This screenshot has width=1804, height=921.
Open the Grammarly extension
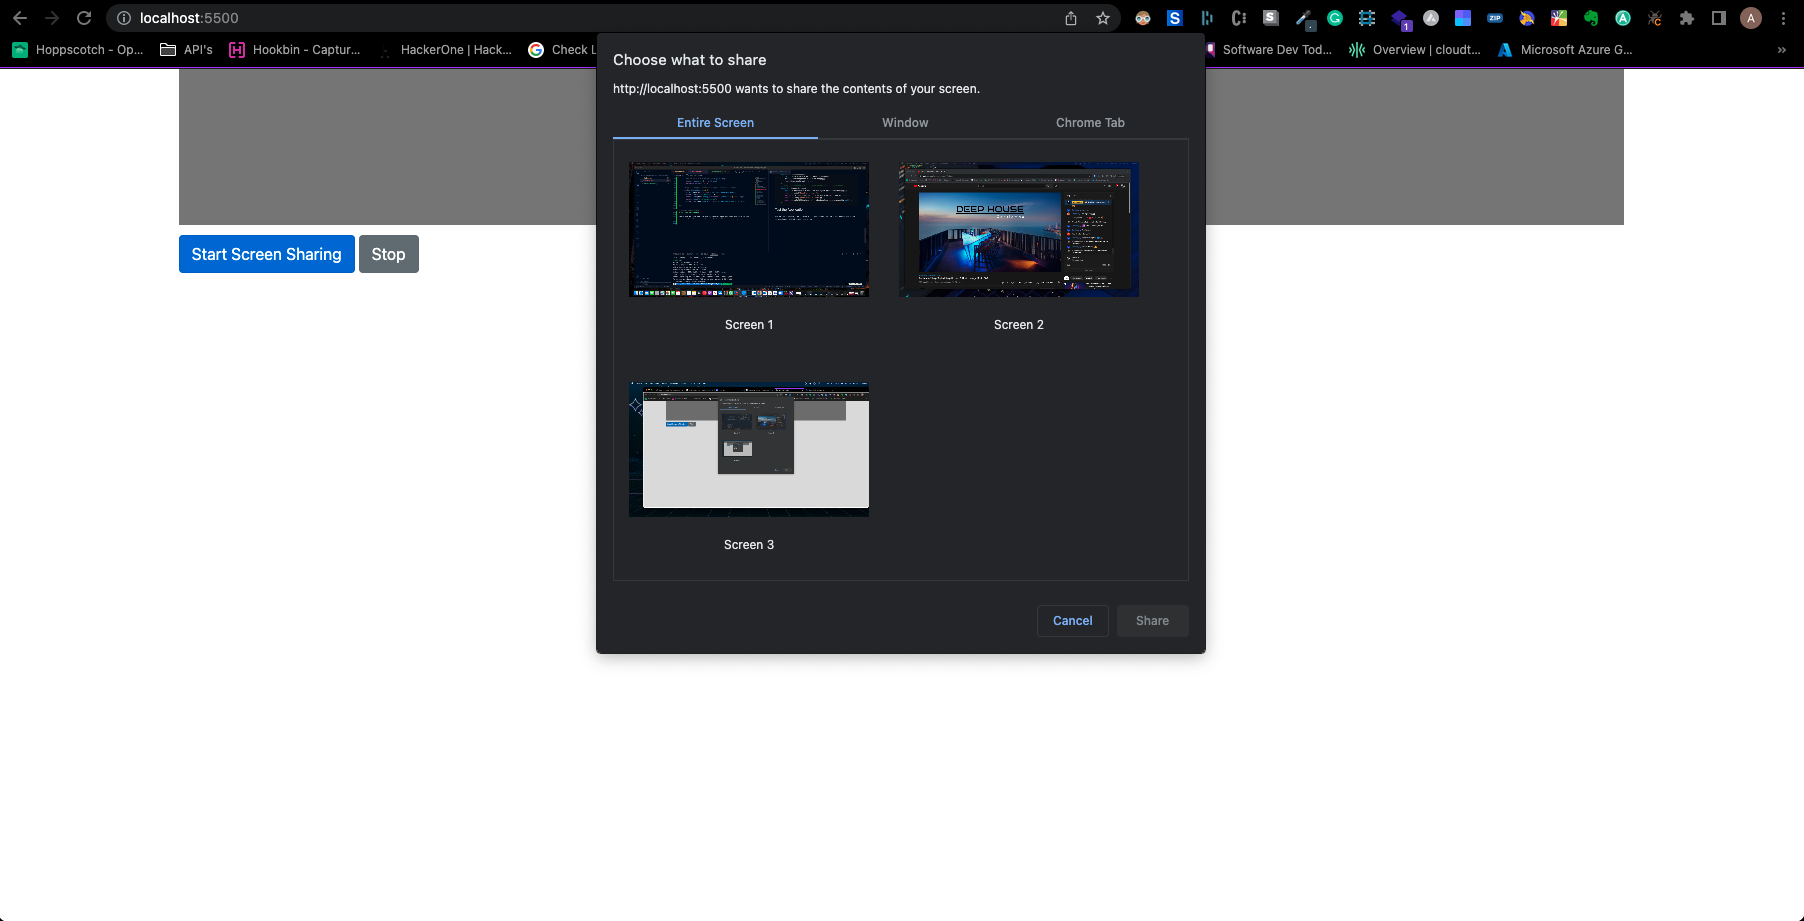pos(1334,18)
